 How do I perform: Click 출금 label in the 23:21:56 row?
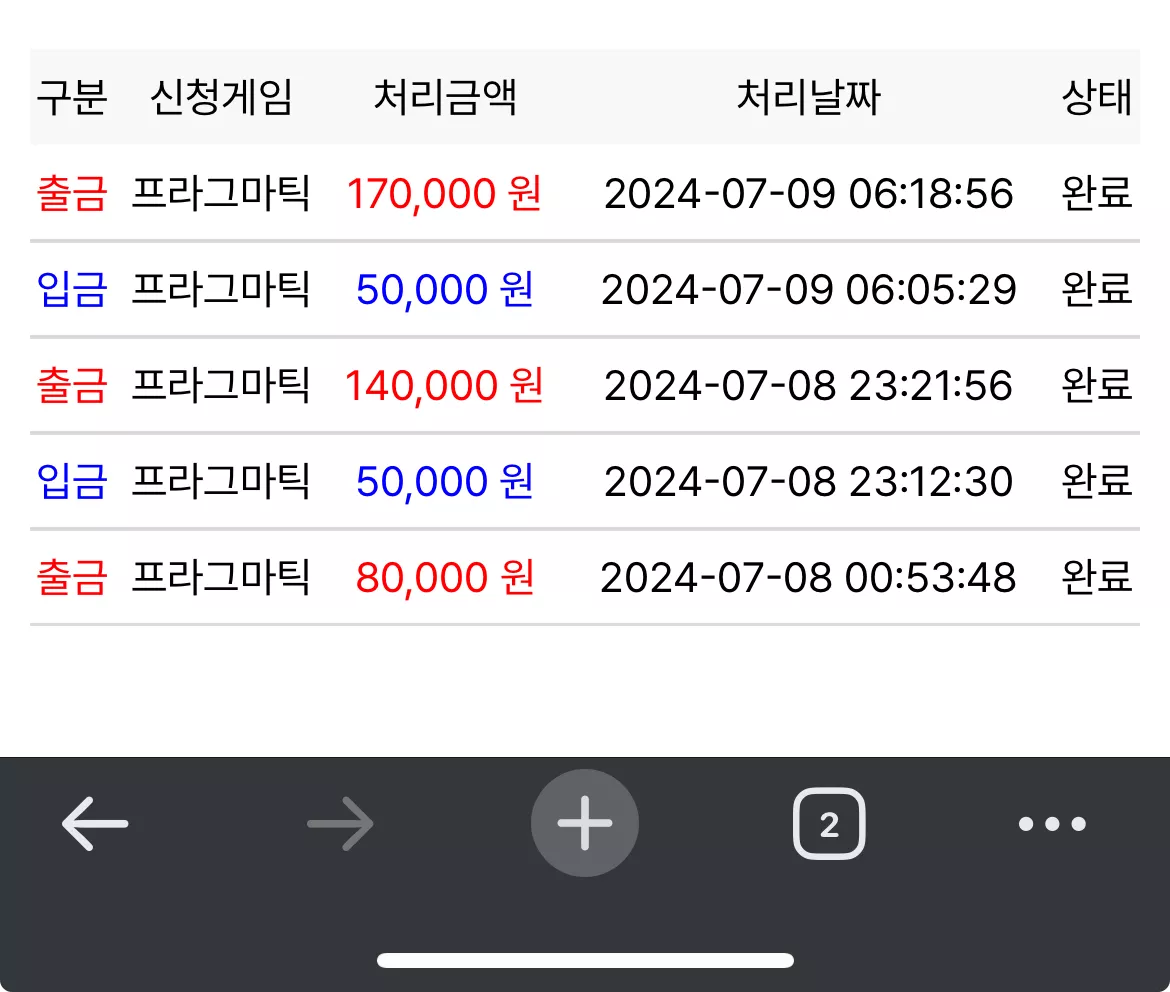(72, 385)
